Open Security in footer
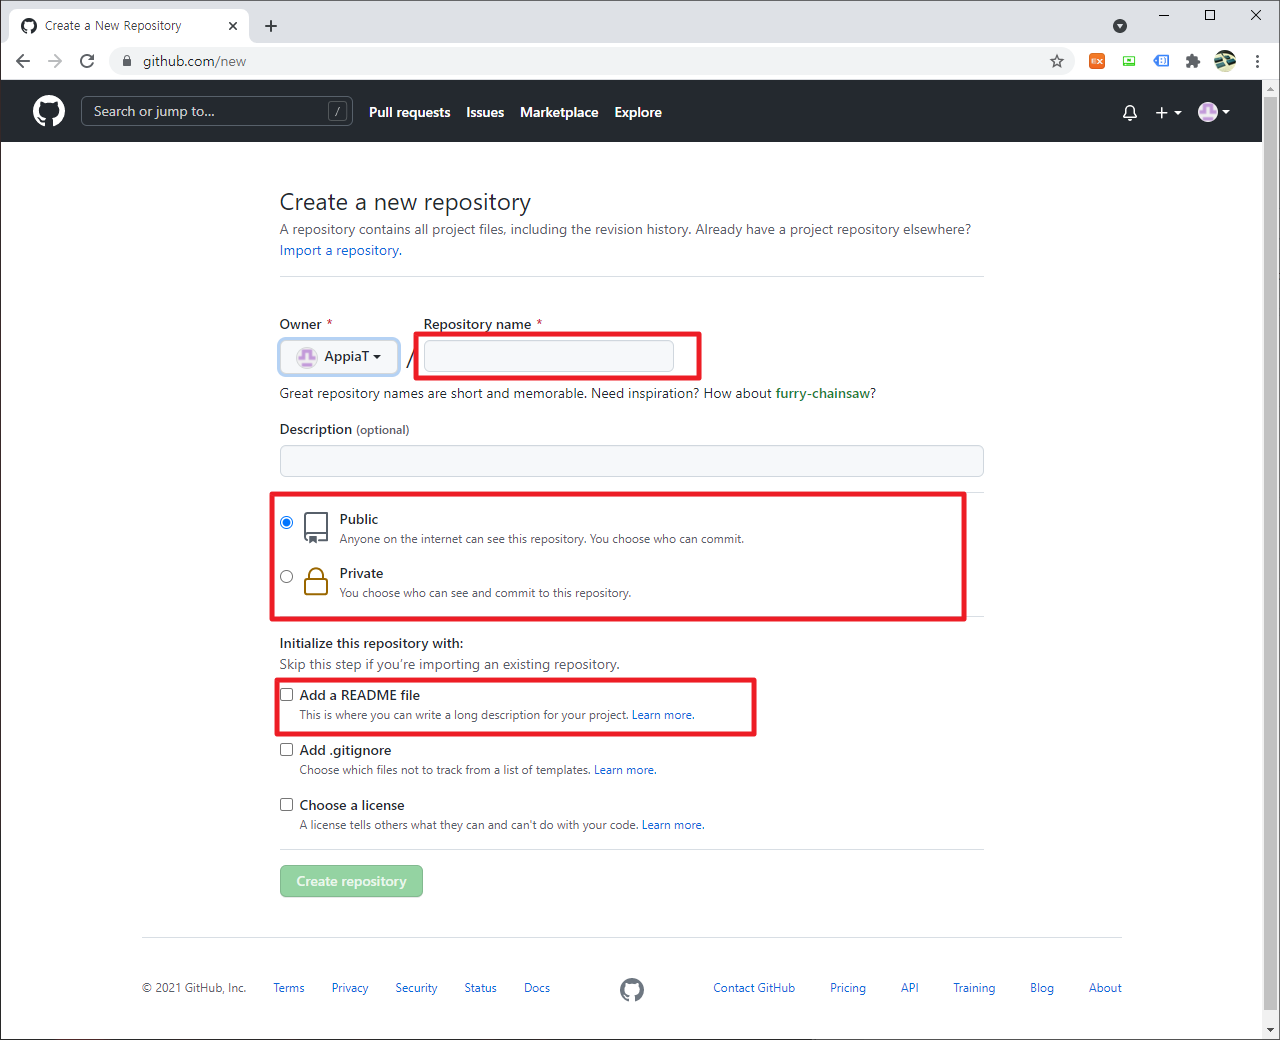 [416, 988]
